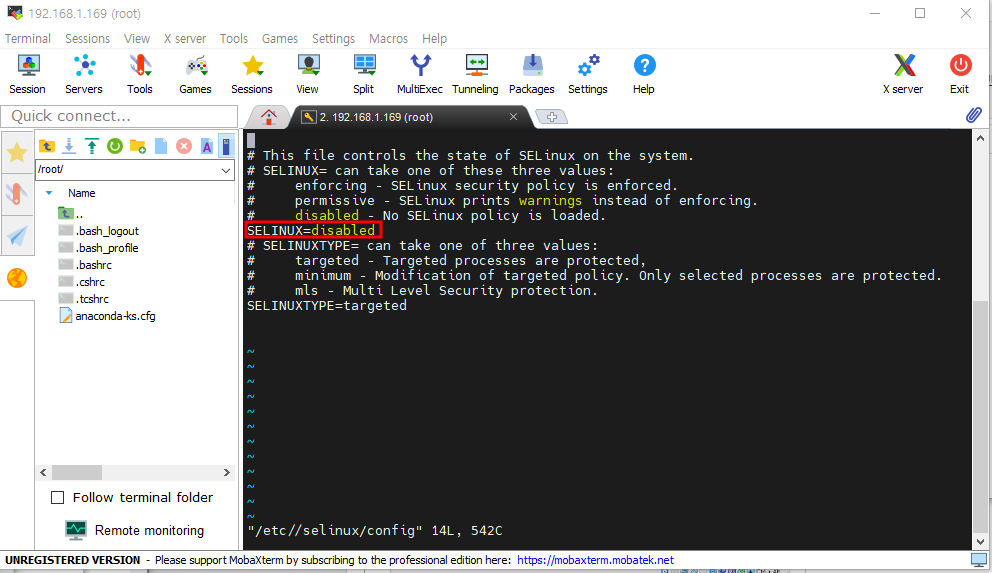992x573 pixels.
Task: Click the terminal scroll down arrow
Action: point(980,542)
